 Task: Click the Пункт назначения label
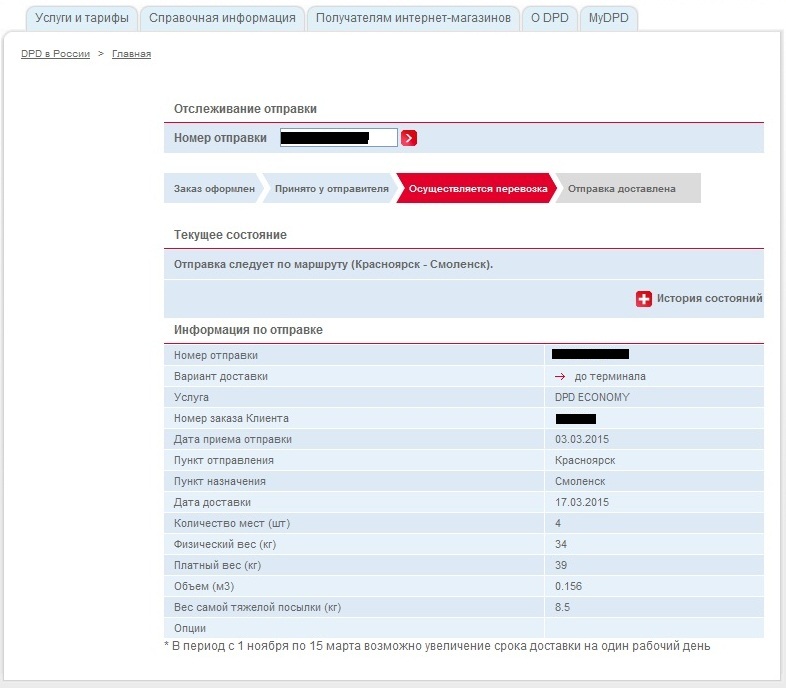(x=220, y=481)
